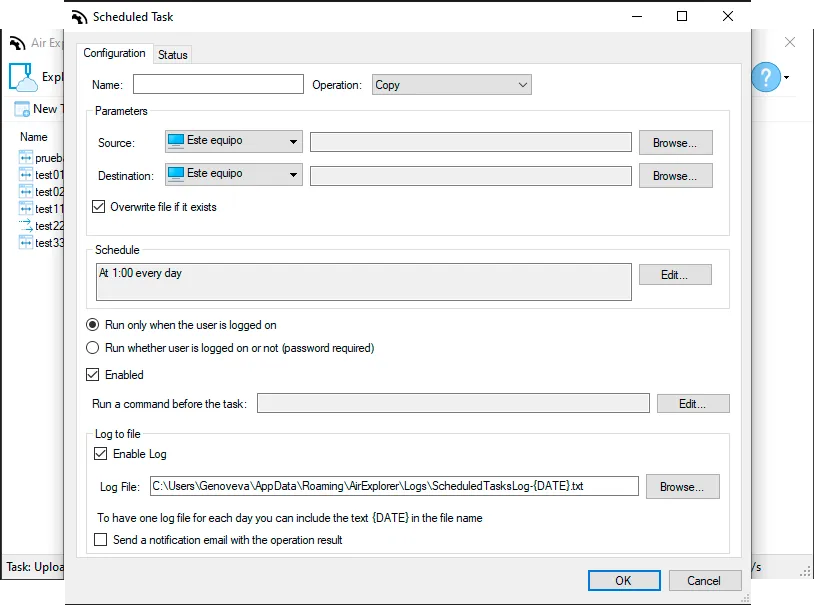Edit the schedule
The image size is (814, 605).
click(675, 275)
